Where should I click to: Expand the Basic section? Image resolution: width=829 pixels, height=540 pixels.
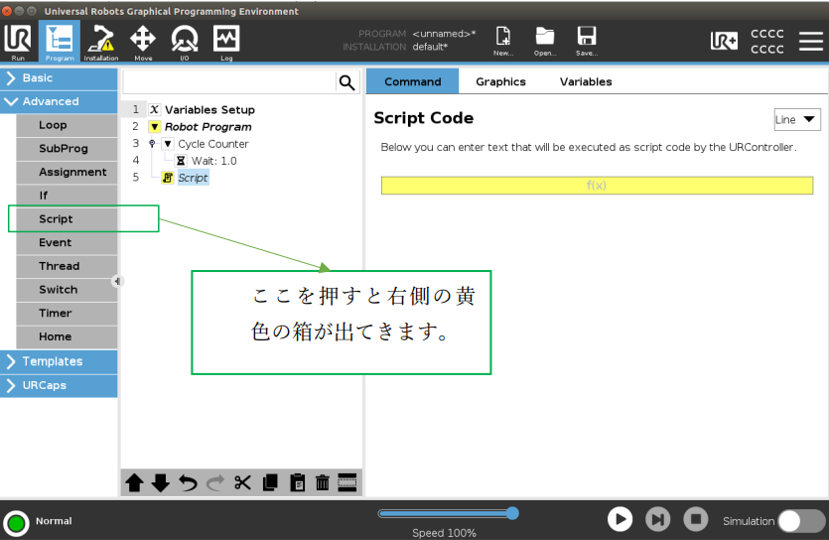point(59,78)
